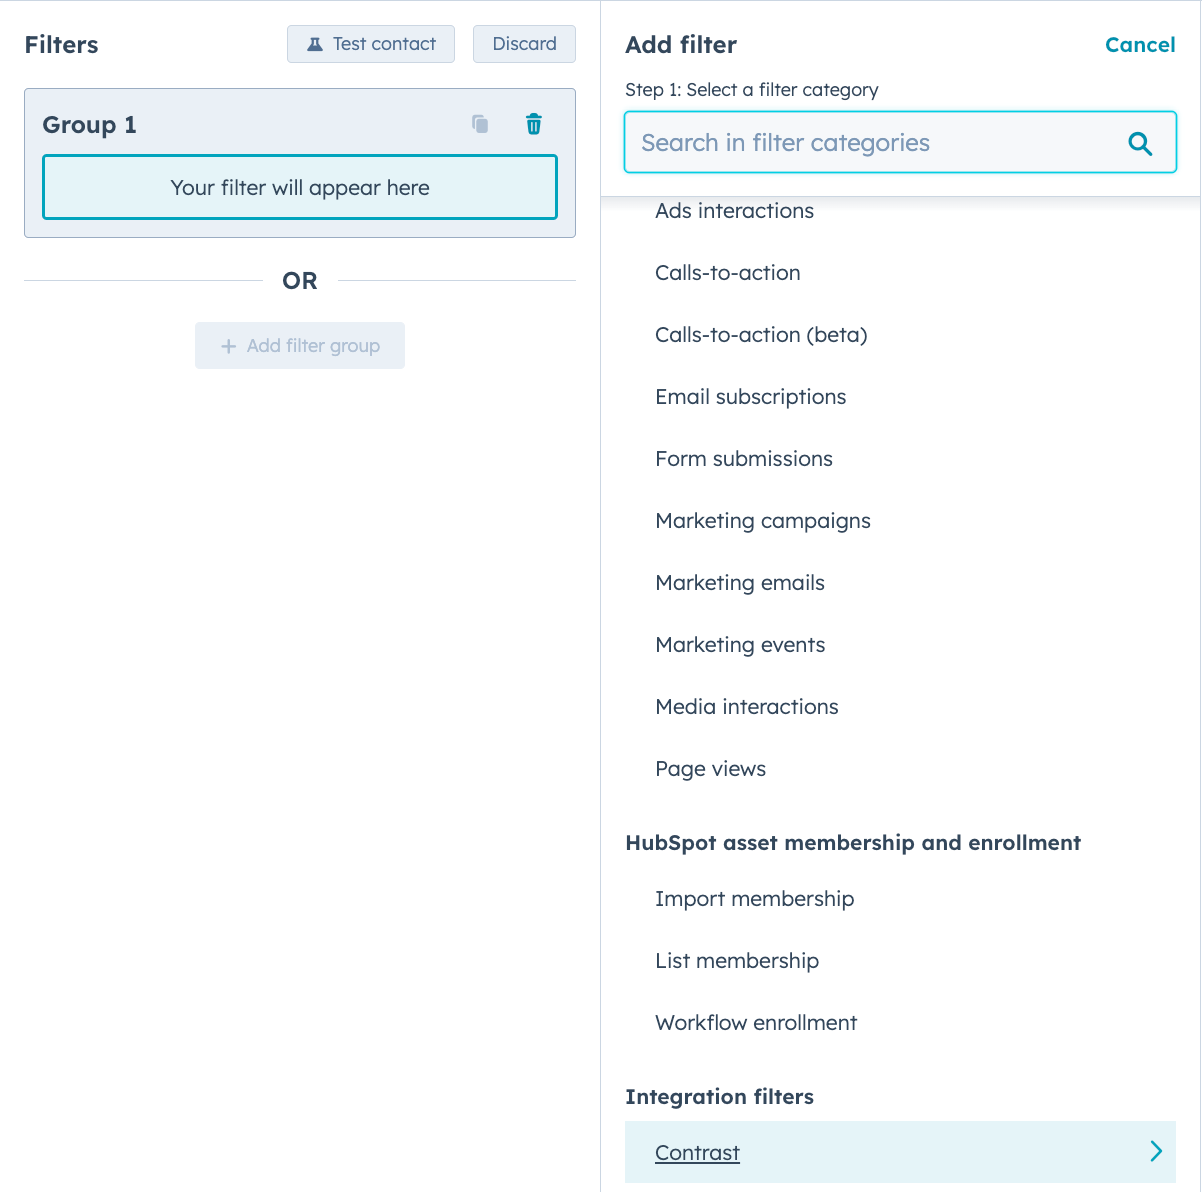Click Cancel in the Add filter panel
The width and height of the screenshot is (1202, 1192).
(x=1140, y=44)
